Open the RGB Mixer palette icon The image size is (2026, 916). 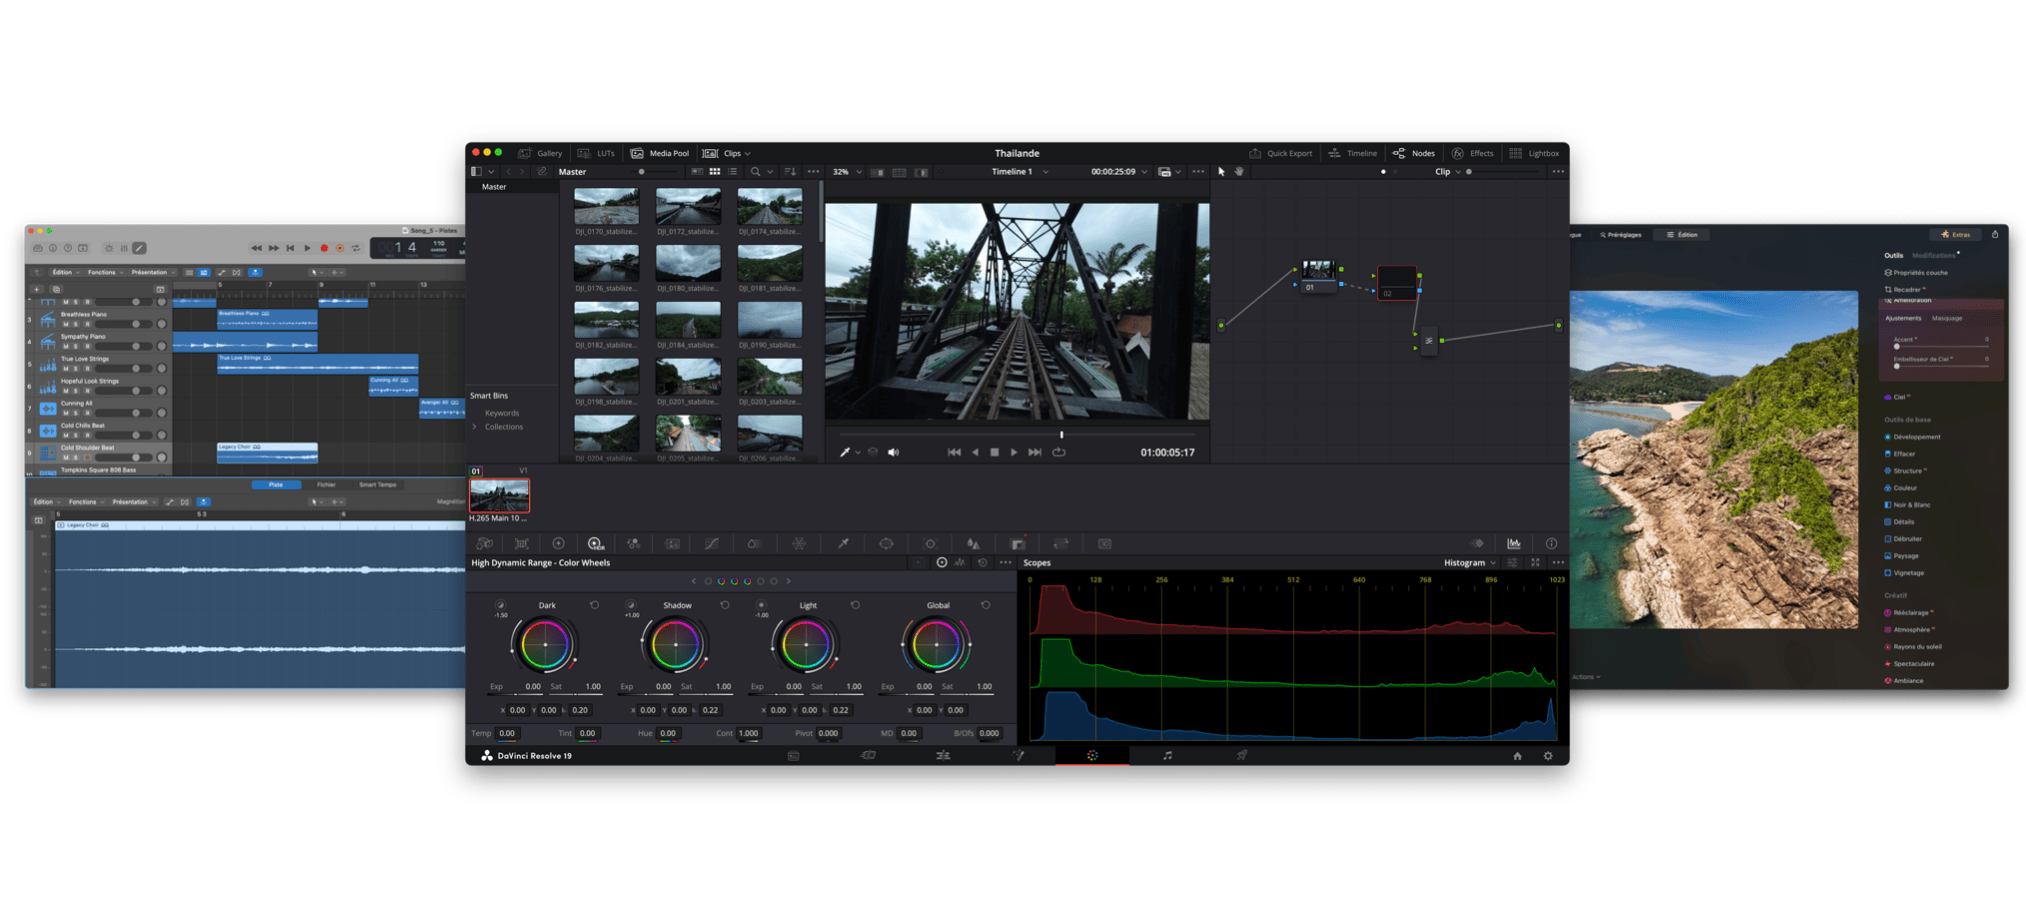(x=634, y=544)
